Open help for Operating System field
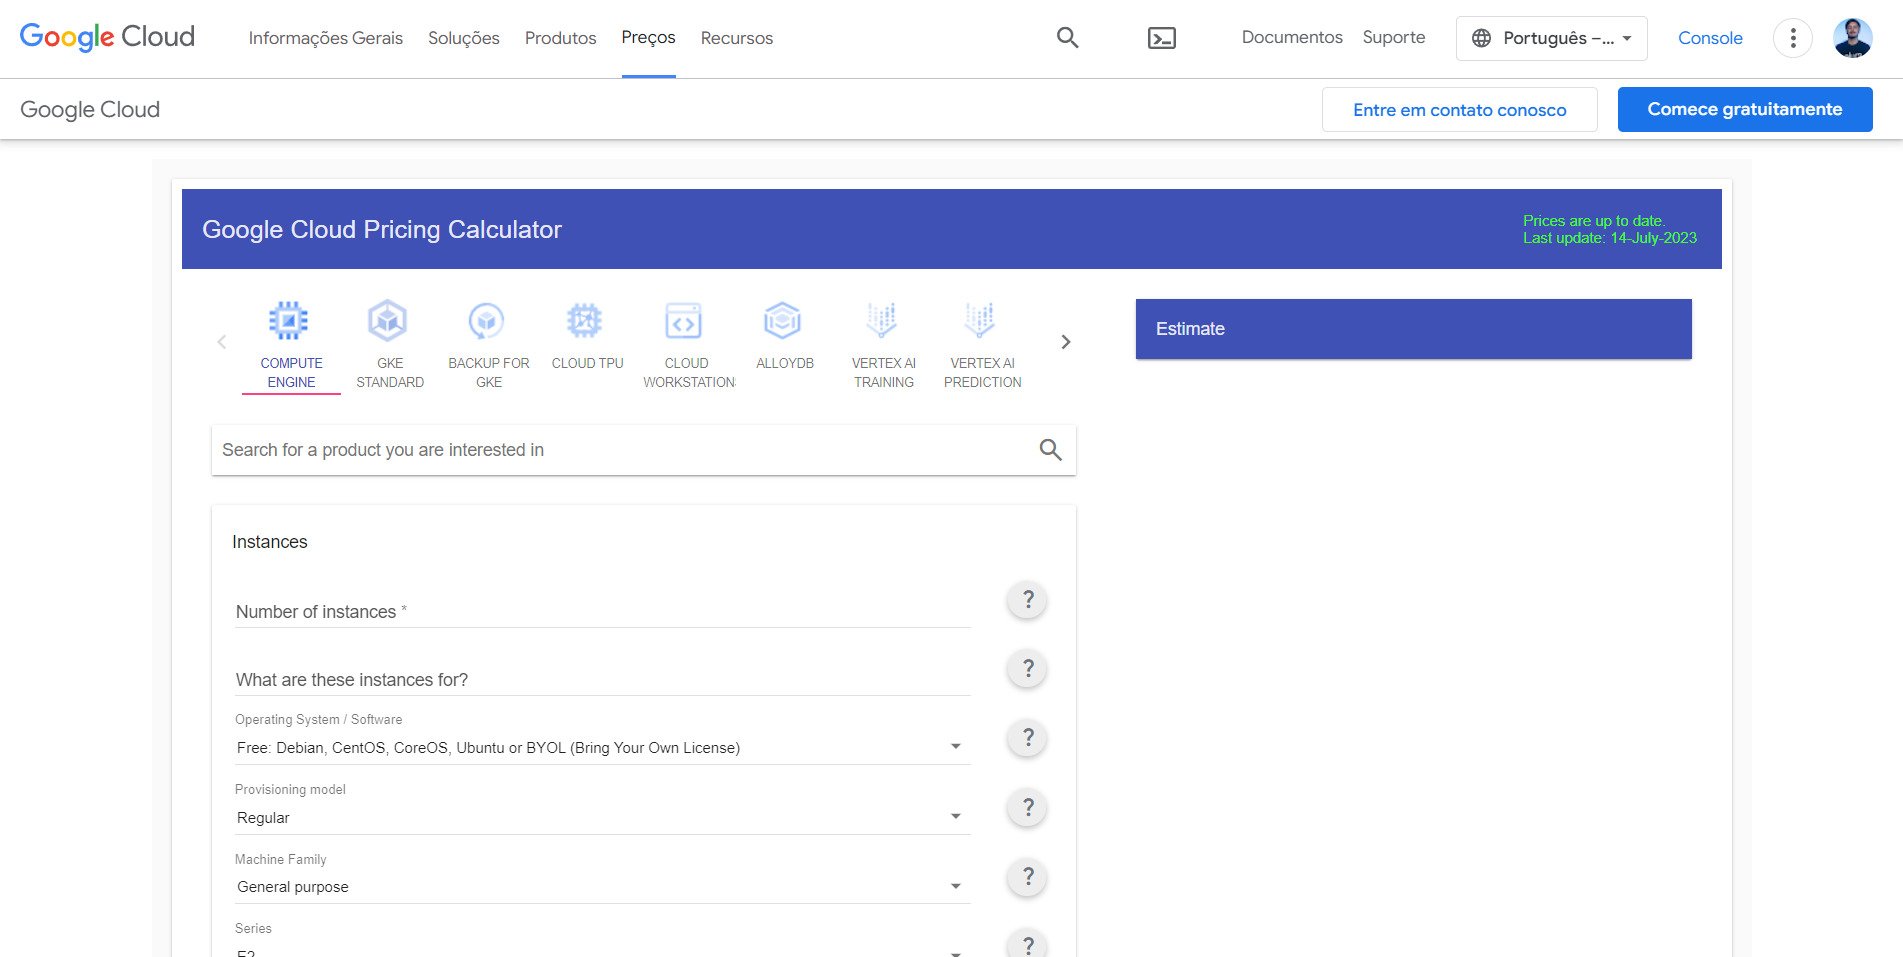The height and width of the screenshot is (957, 1903). 1027,738
